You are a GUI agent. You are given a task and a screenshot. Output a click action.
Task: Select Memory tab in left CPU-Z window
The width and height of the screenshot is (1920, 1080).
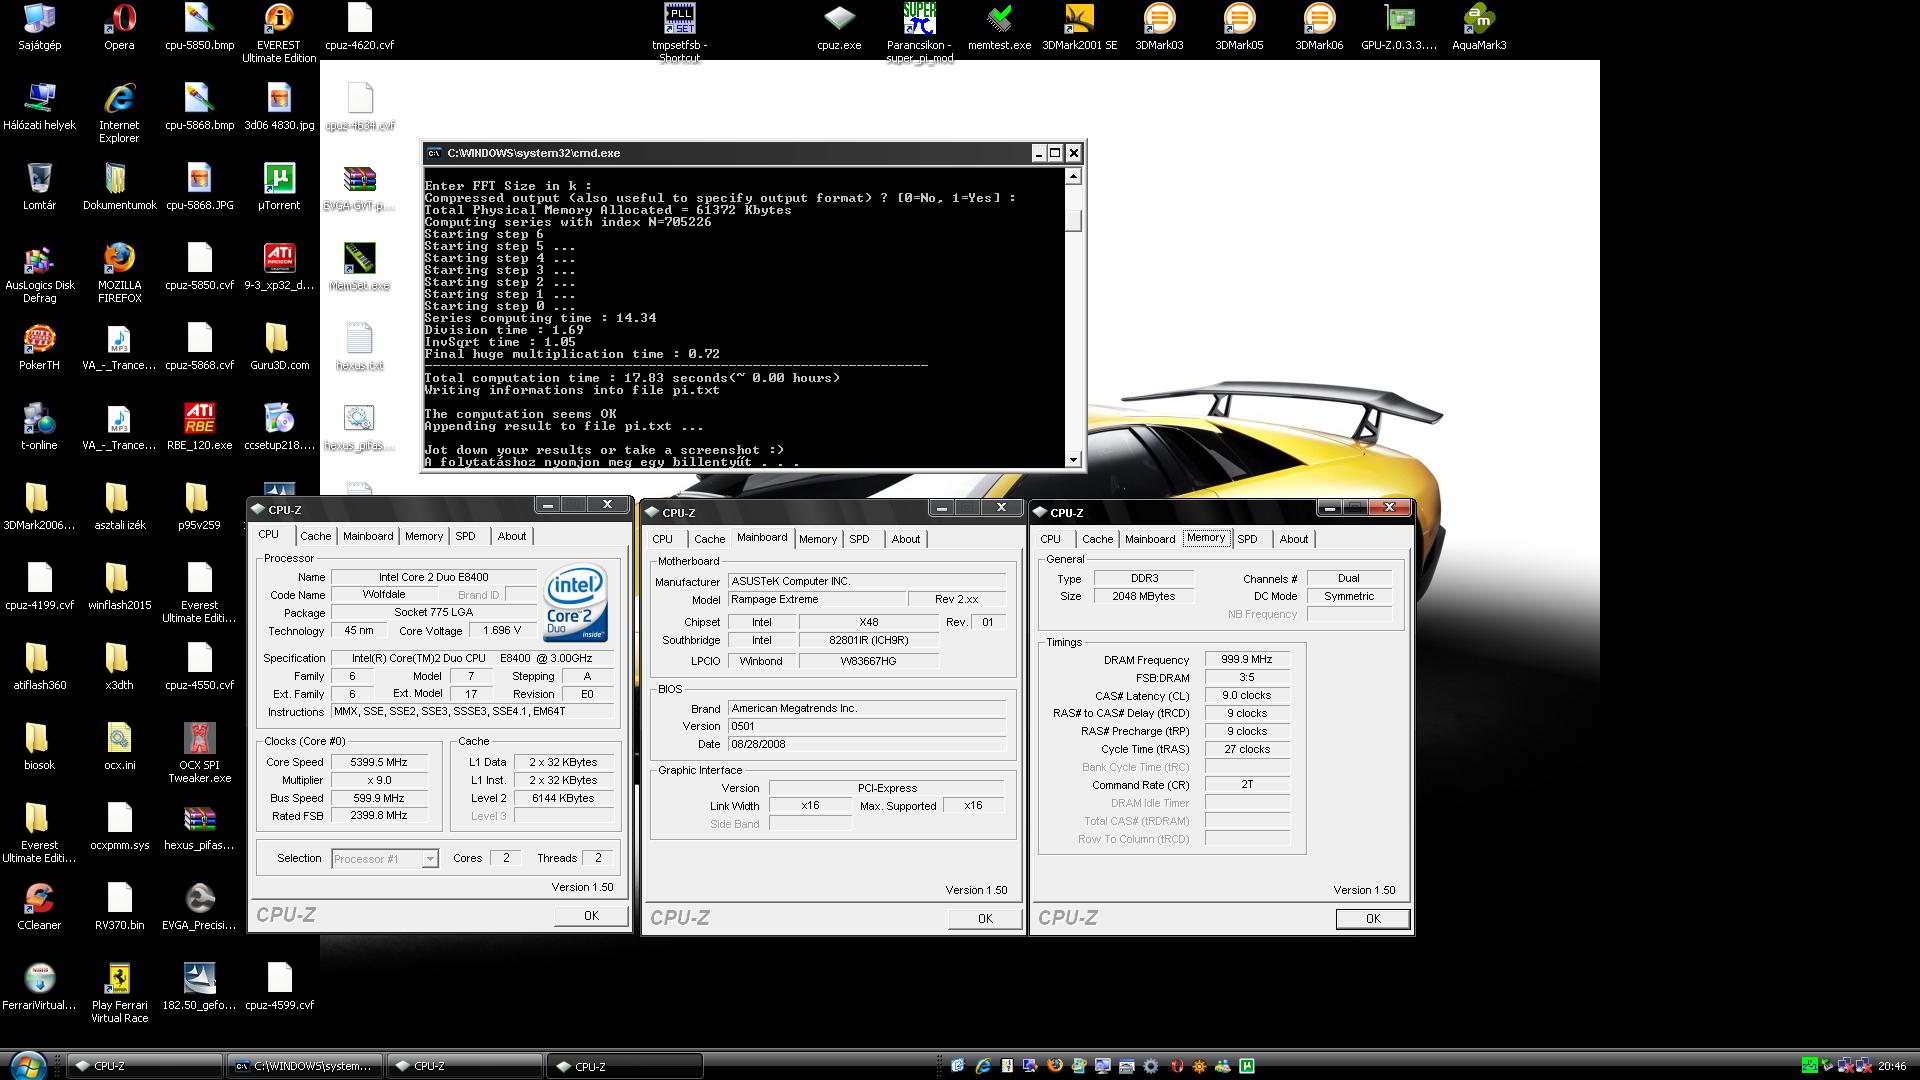[424, 536]
